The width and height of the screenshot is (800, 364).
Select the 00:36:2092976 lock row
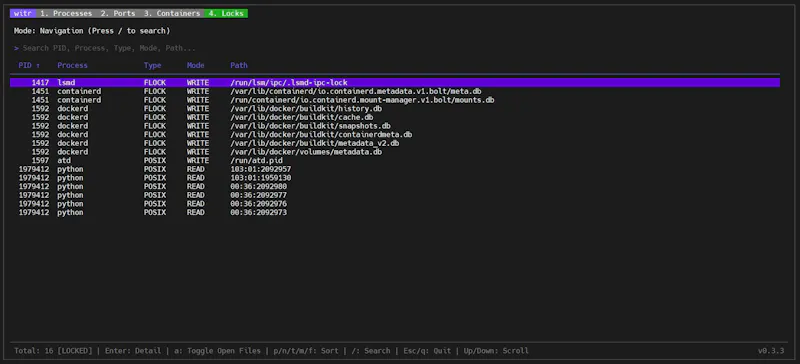(395, 204)
